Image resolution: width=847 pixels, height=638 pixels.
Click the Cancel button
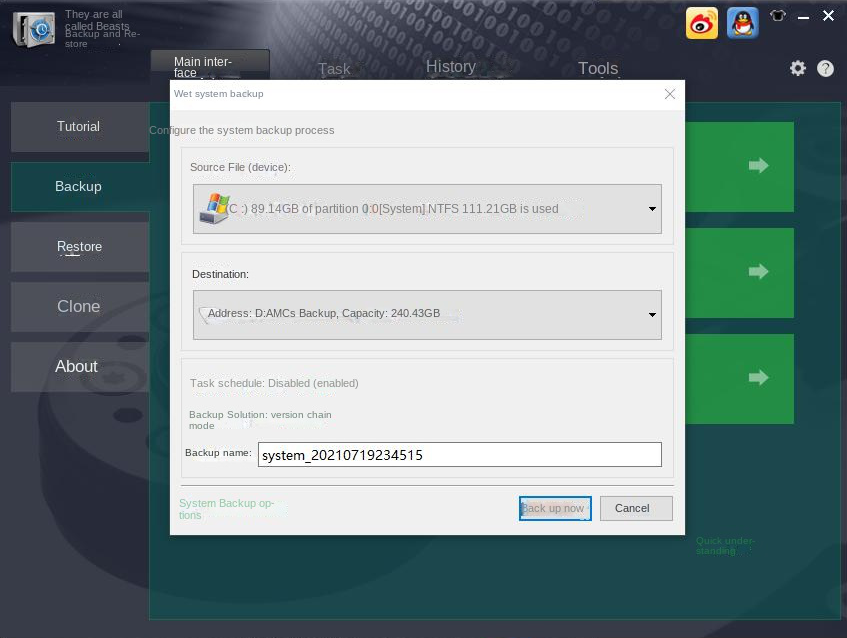(635, 508)
